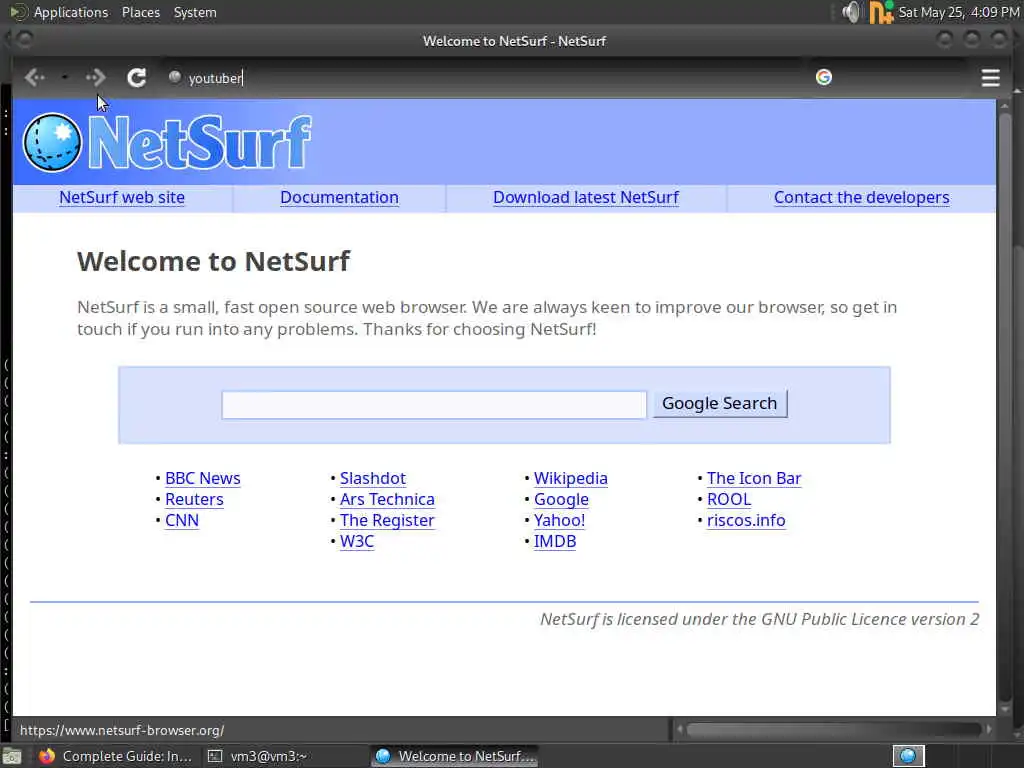Visit the Slashdot link

click(x=372, y=478)
